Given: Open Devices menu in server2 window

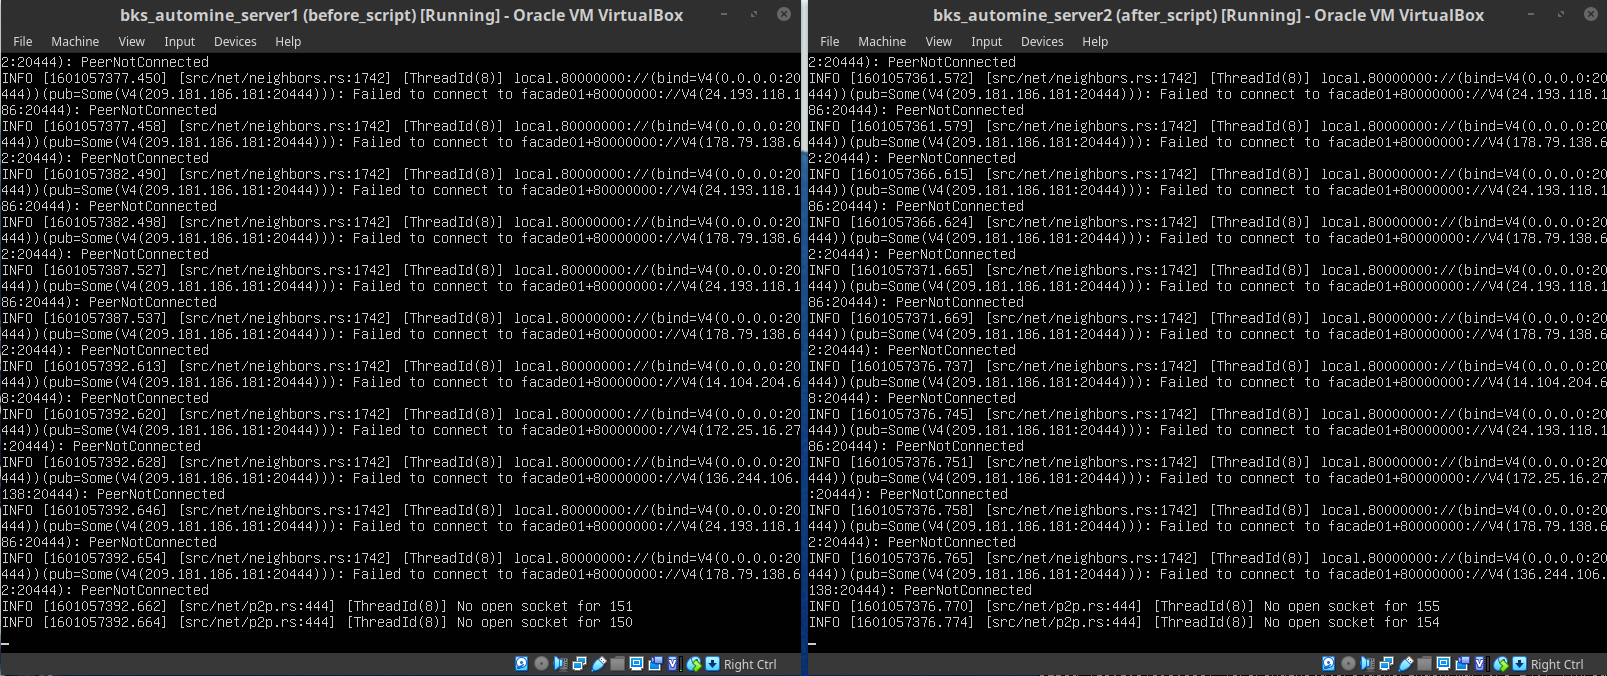Looking at the screenshot, I should point(1042,42).
